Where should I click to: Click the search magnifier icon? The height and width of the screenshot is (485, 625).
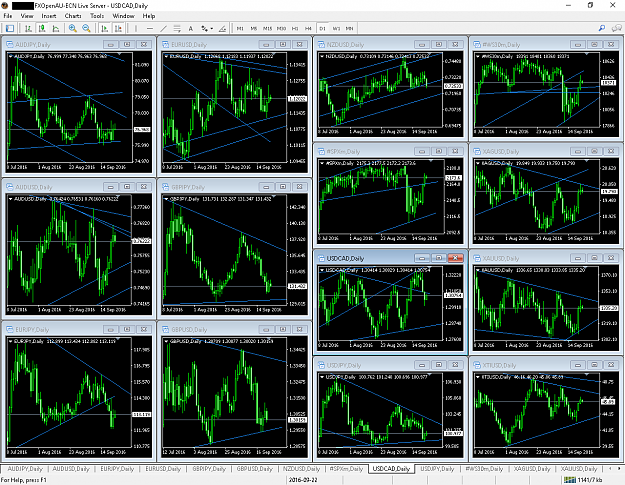point(602,28)
